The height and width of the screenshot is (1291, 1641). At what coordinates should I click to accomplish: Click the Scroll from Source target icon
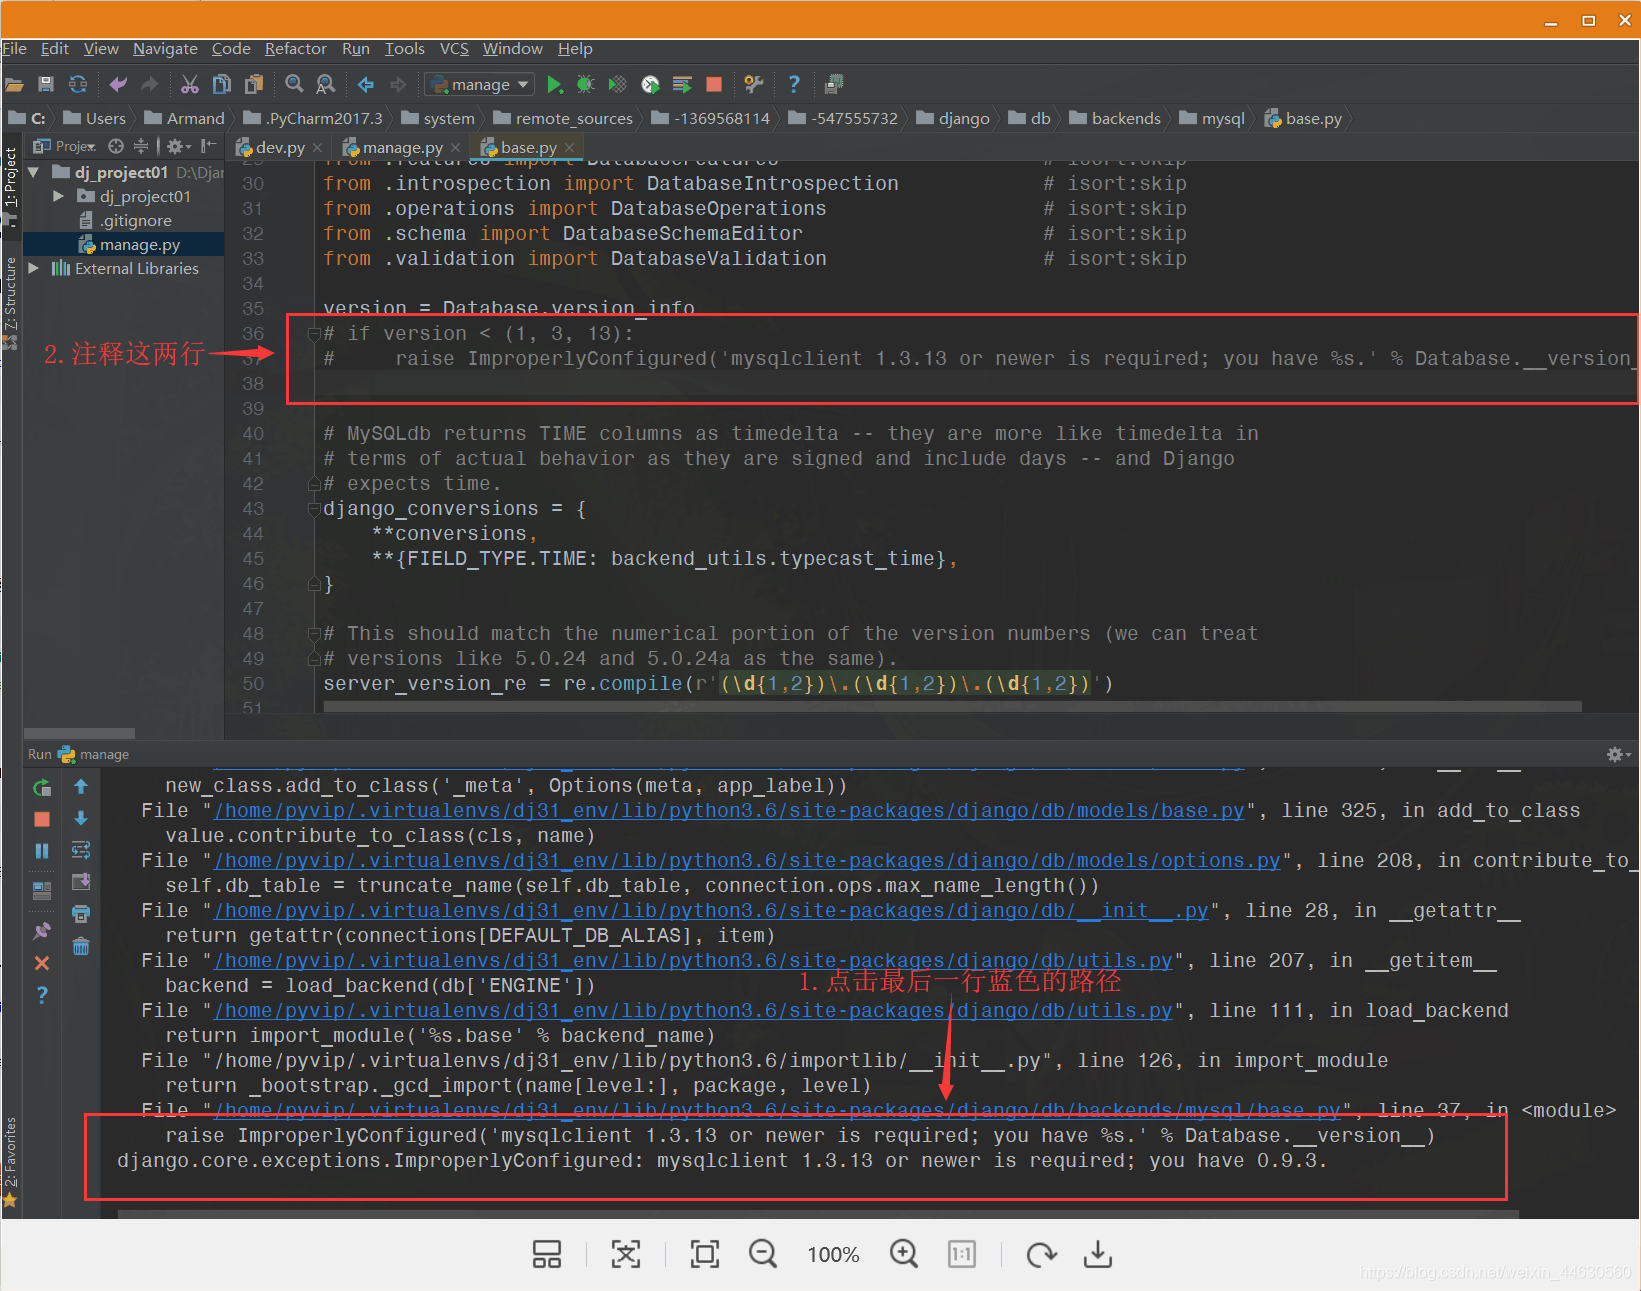point(116,146)
